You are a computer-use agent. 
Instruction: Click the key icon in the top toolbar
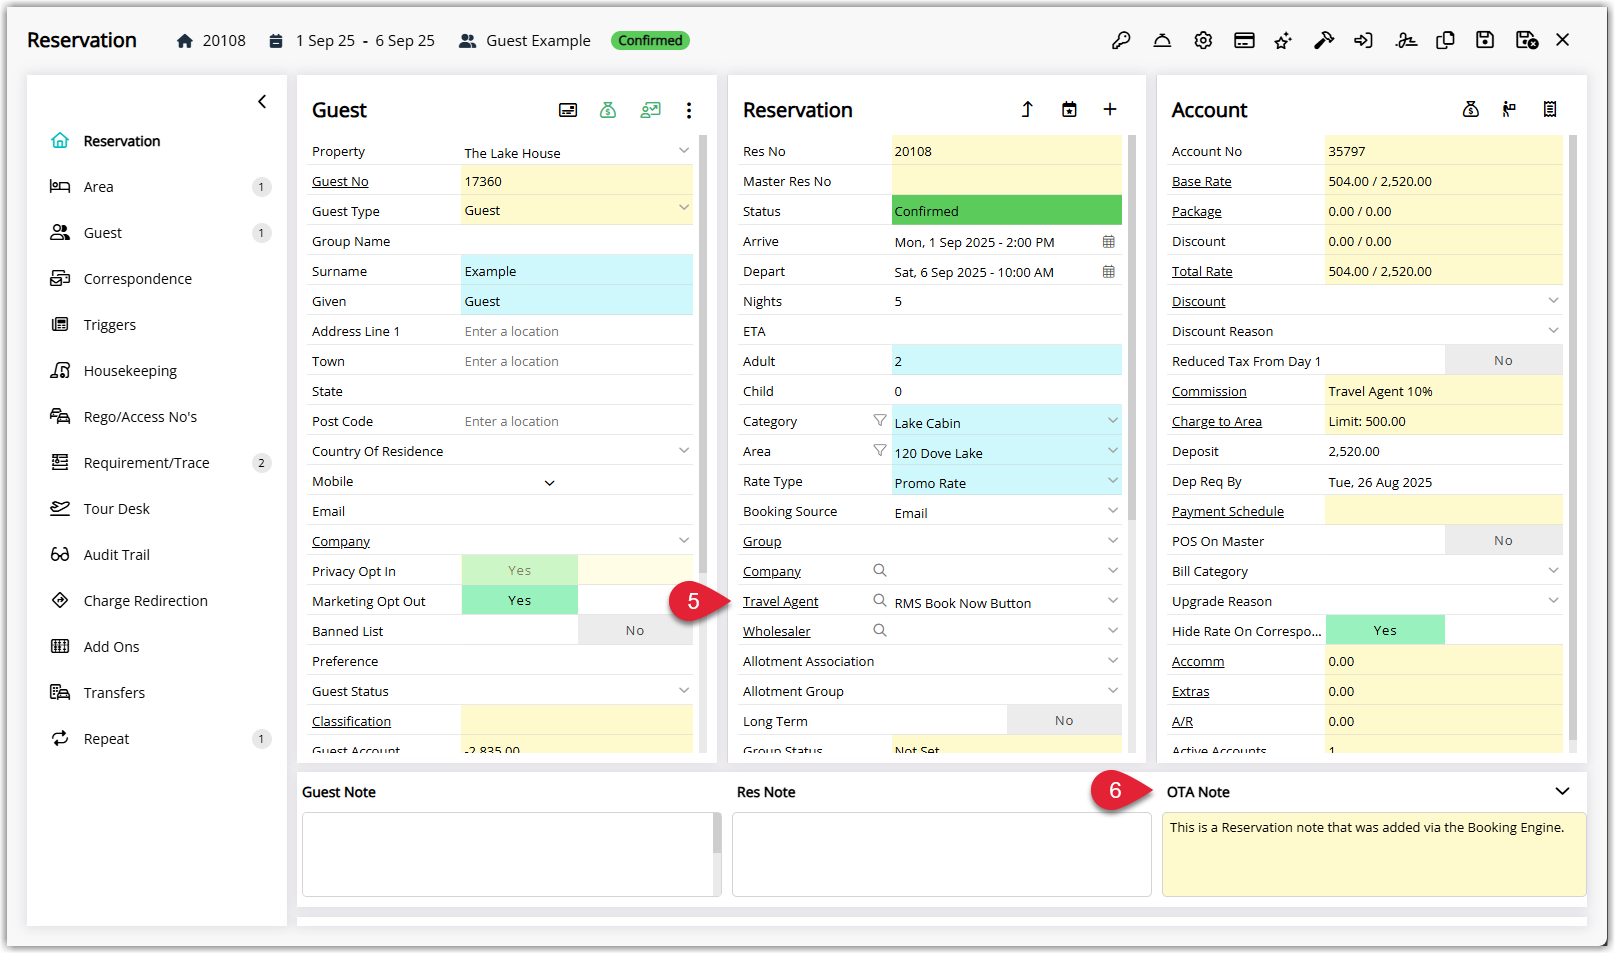click(x=1121, y=41)
